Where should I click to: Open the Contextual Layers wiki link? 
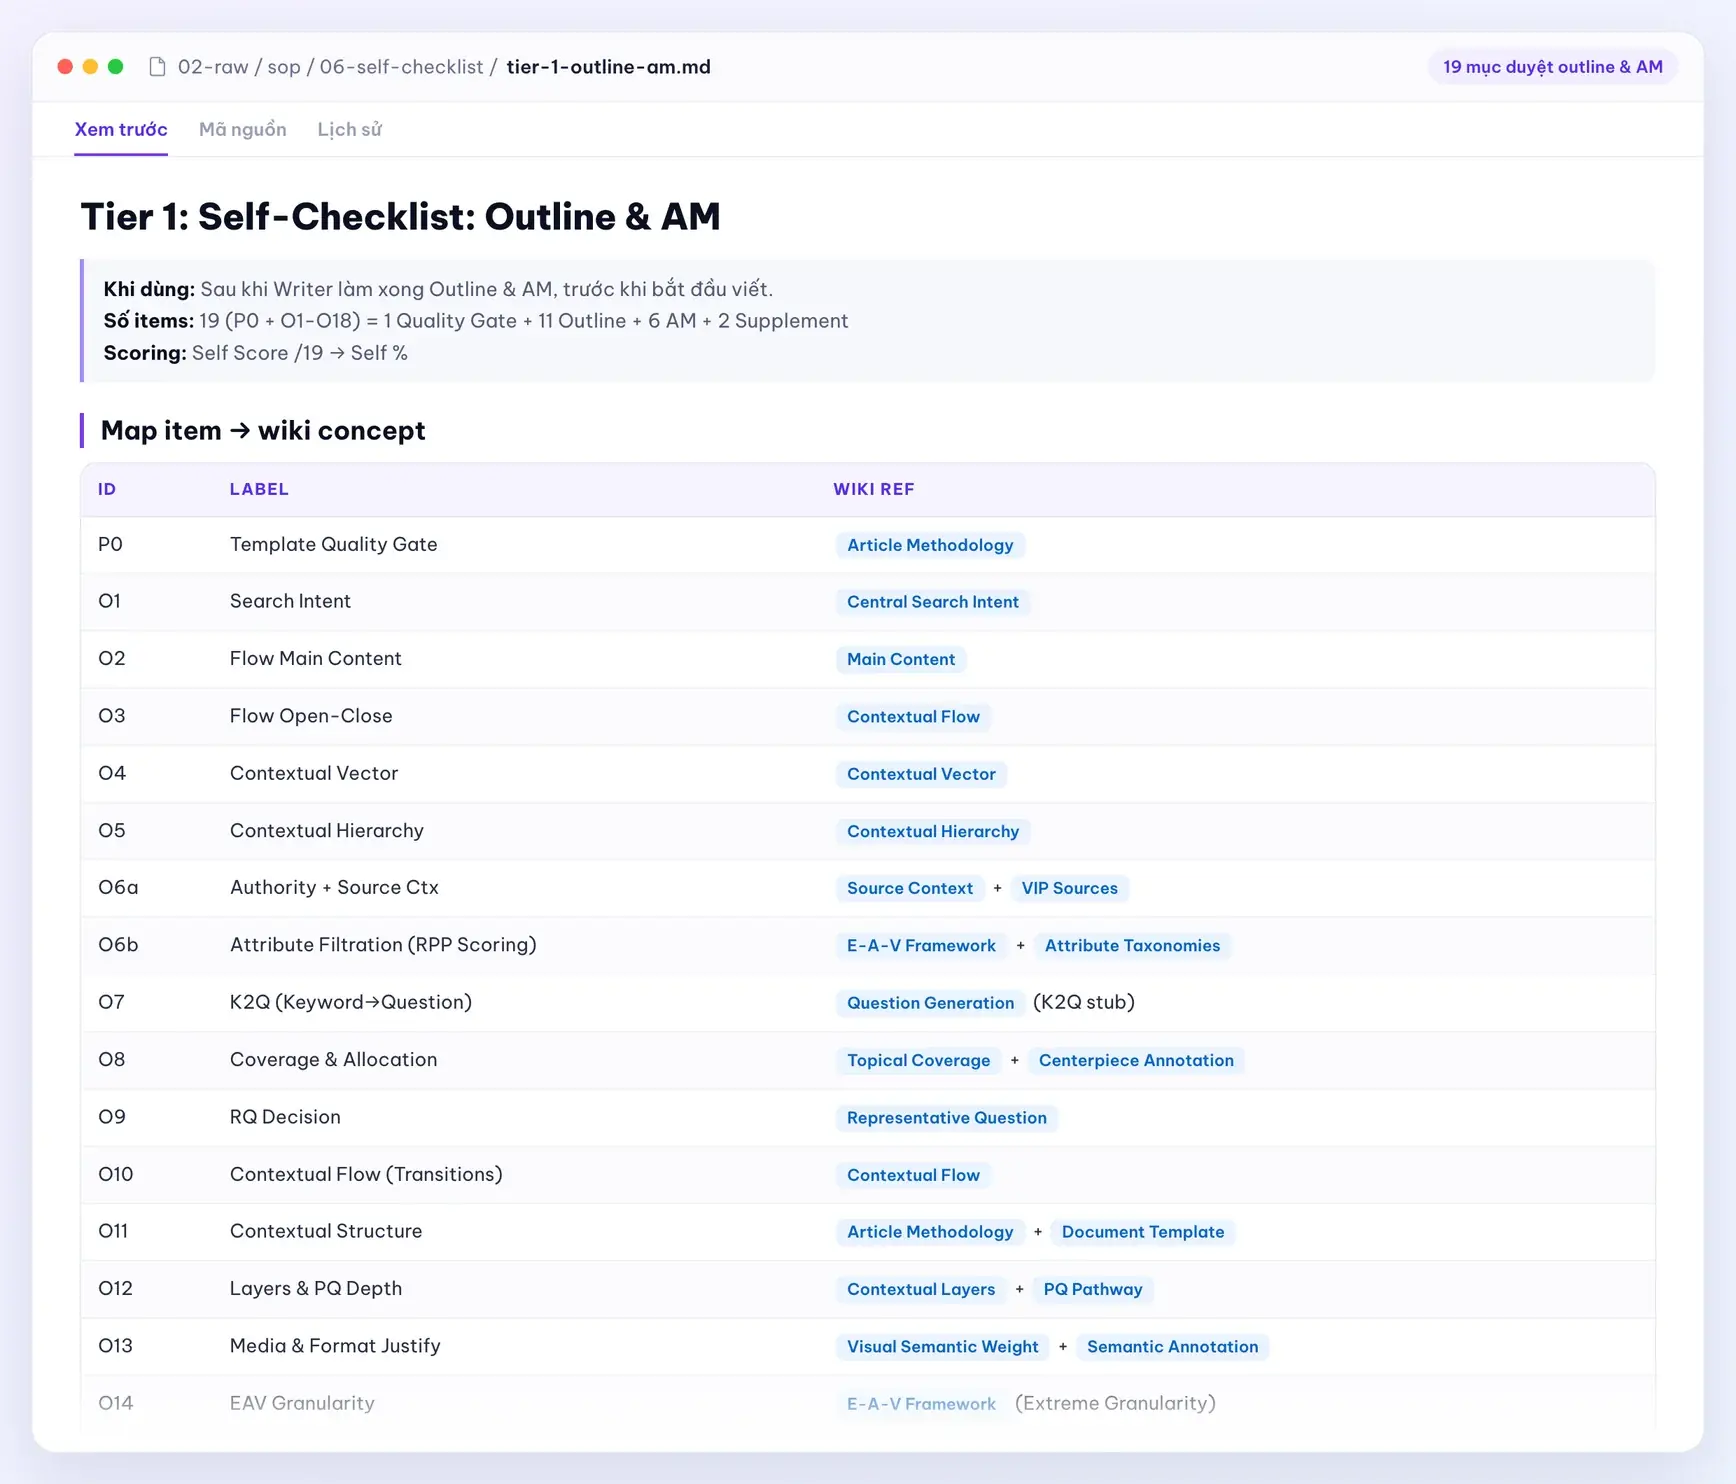click(x=921, y=1289)
